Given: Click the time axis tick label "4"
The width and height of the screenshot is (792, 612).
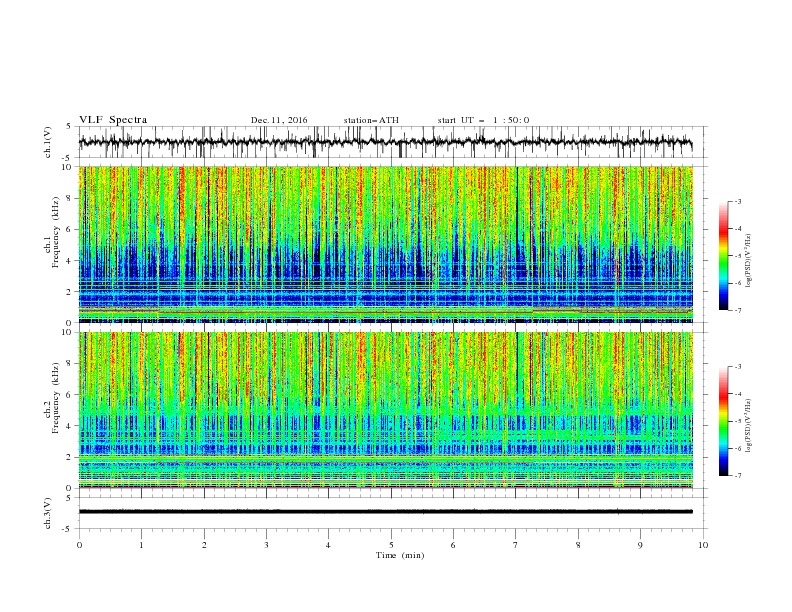Looking at the screenshot, I should point(328,545).
